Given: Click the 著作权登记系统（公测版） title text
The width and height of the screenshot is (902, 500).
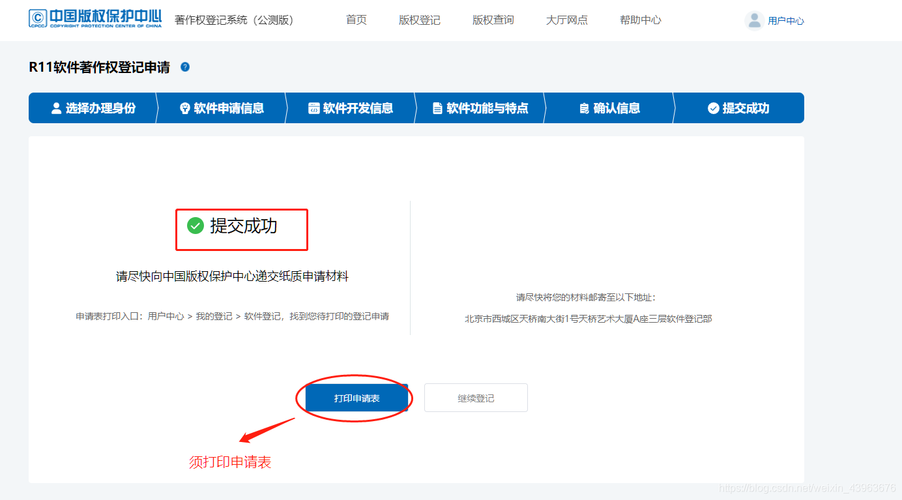Looking at the screenshot, I should coord(234,20).
